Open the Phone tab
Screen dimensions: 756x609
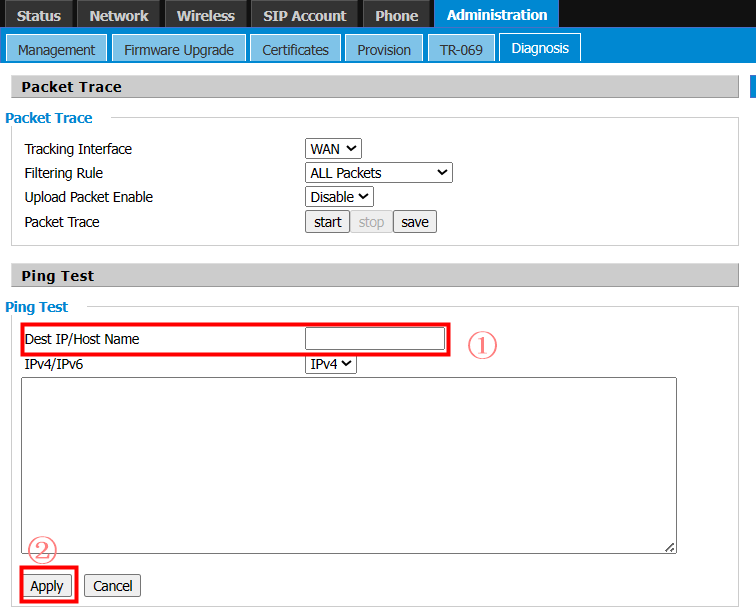coord(396,14)
